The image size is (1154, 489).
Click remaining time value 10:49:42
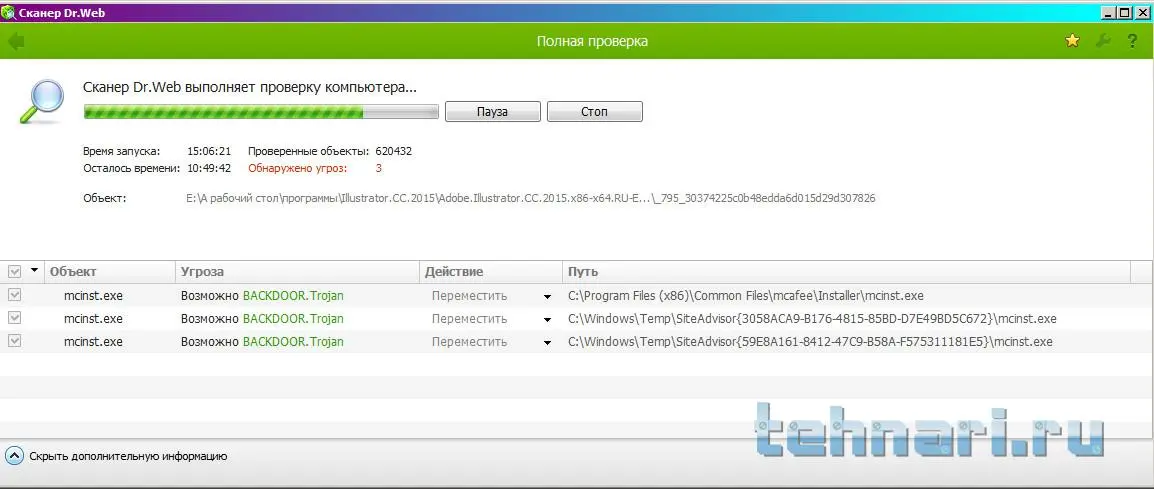209,168
